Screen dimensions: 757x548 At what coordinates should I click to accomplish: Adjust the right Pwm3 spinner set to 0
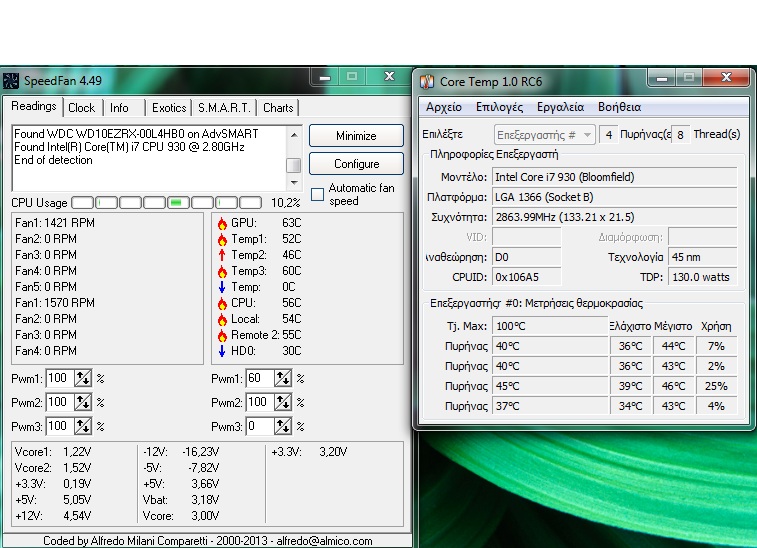(283, 426)
